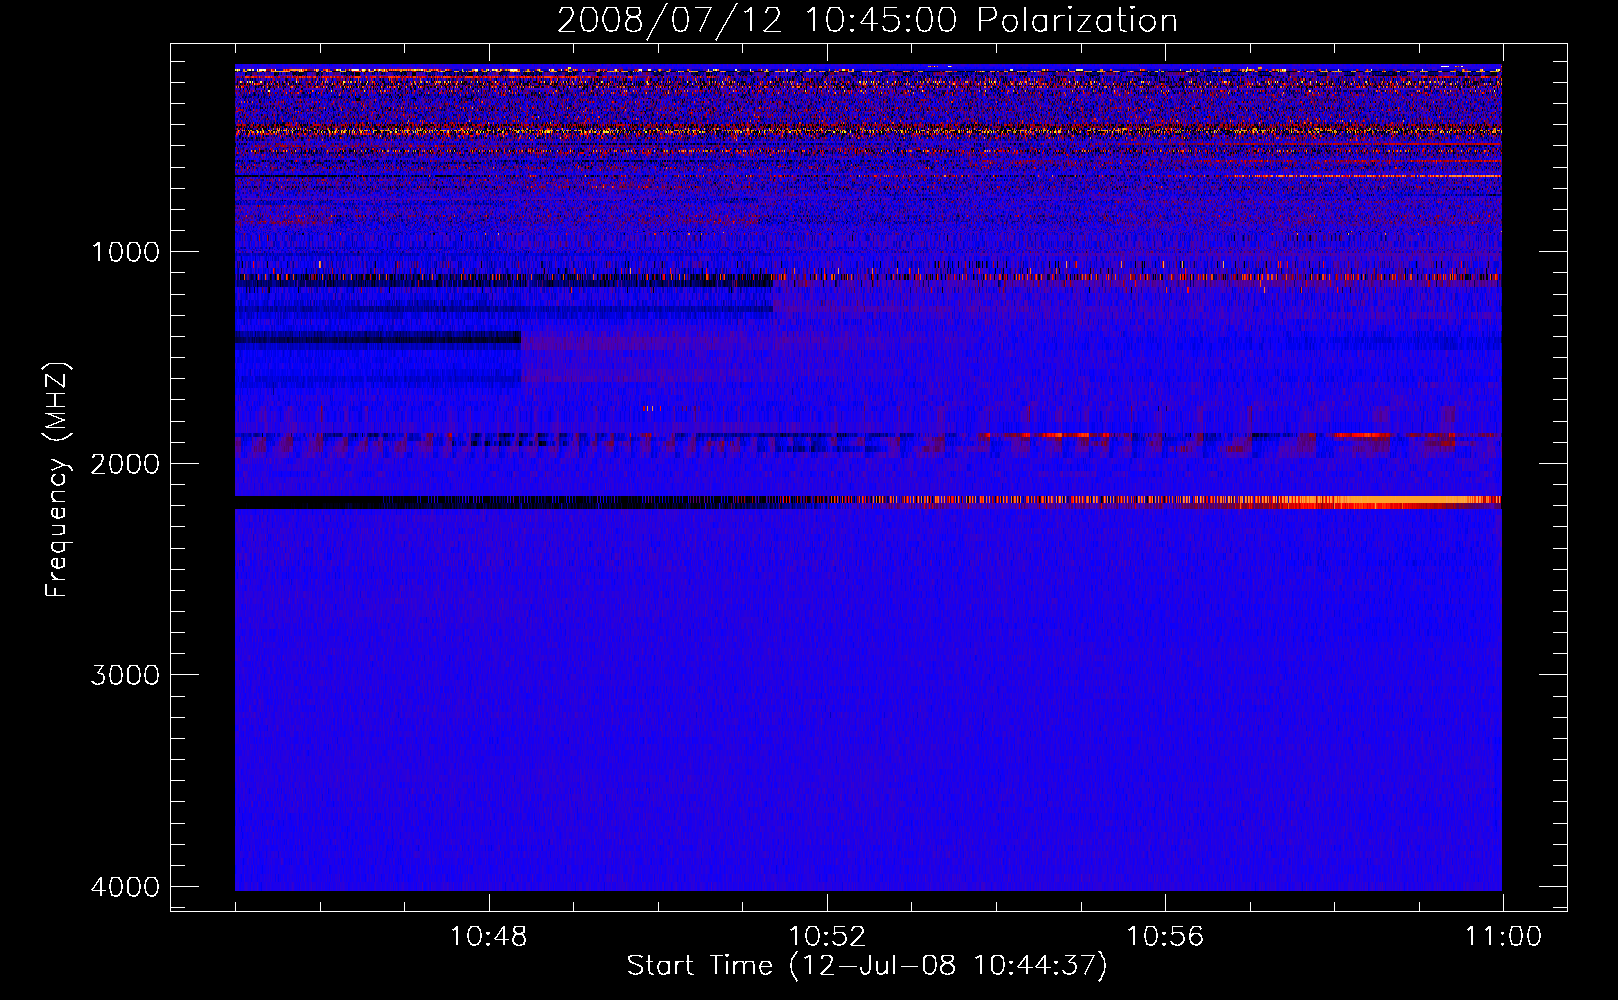Click the "10:52" time tick label
Screen dimensions: 1618x1000
(827, 937)
